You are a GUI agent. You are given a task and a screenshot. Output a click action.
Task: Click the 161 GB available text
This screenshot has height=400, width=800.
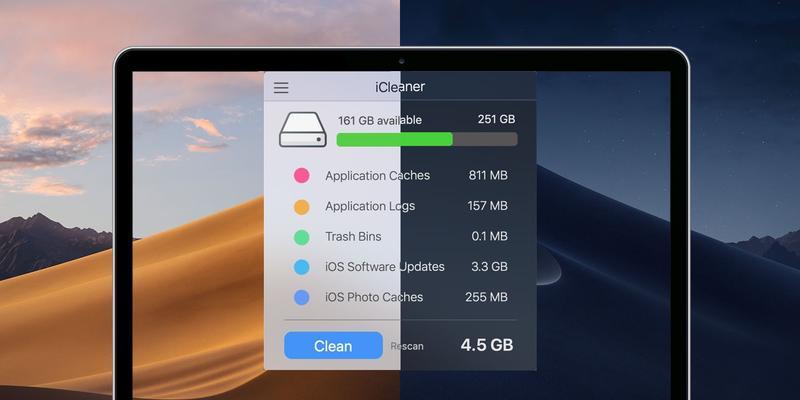tap(380, 120)
